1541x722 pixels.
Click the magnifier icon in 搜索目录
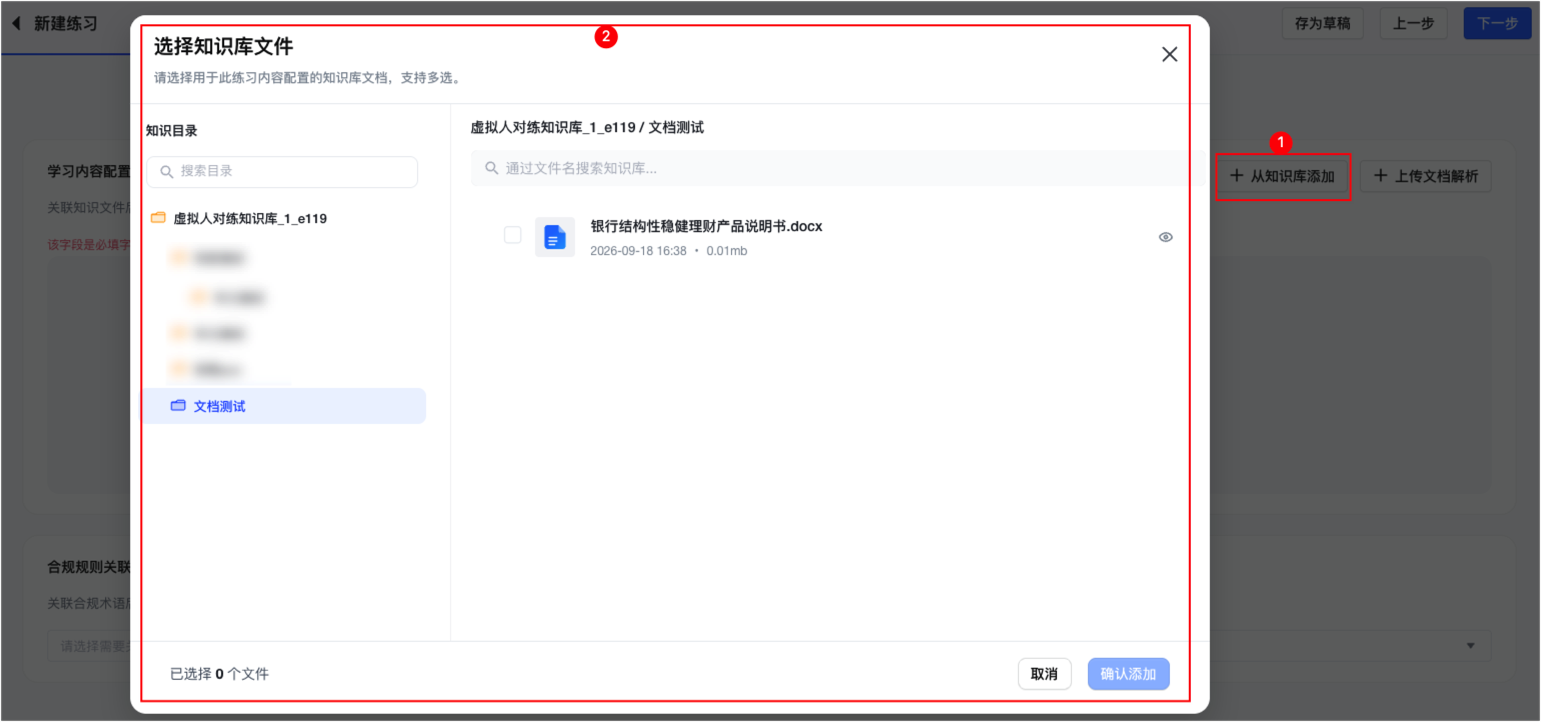[x=166, y=172]
